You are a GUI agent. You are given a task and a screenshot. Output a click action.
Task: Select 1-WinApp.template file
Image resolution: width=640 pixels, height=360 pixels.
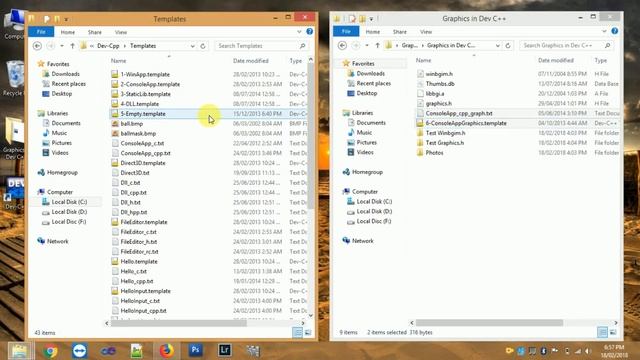click(145, 74)
